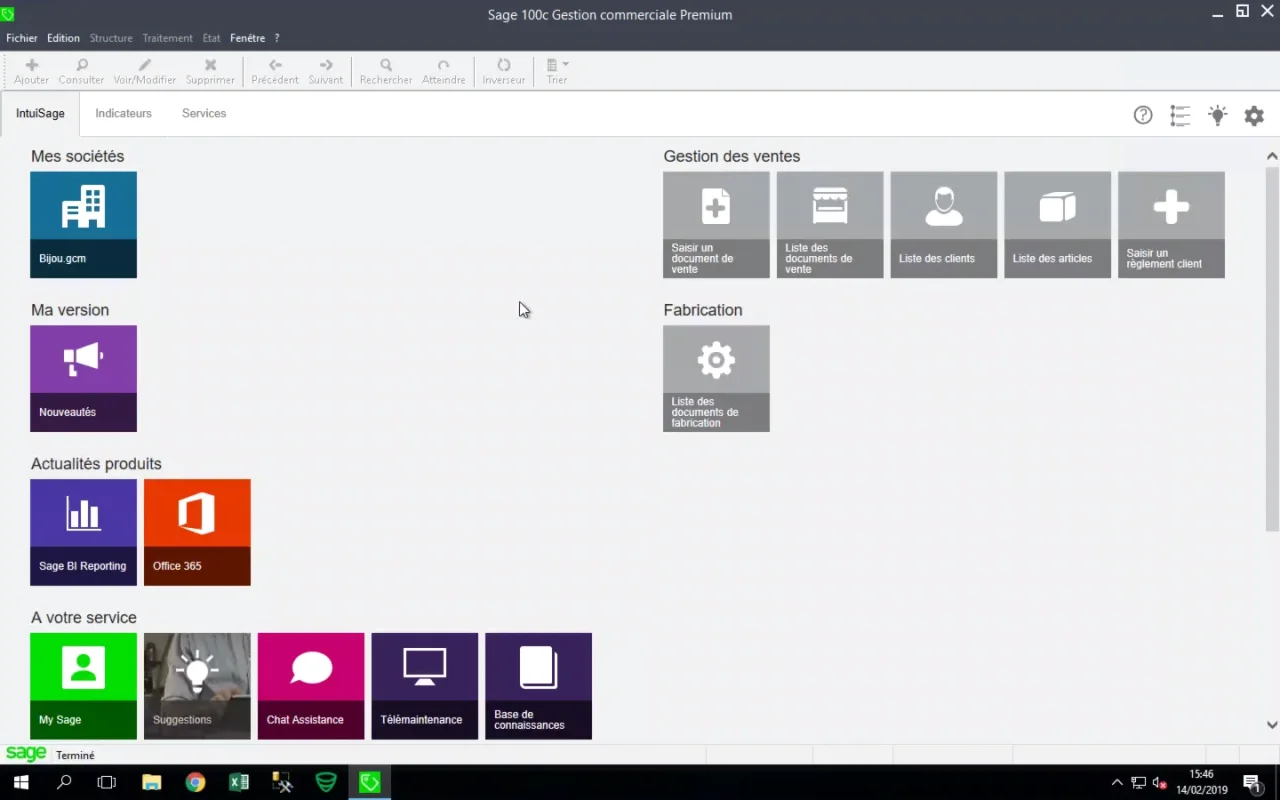
Task: Click the Rechercher toolbar button
Action: [x=386, y=71]
